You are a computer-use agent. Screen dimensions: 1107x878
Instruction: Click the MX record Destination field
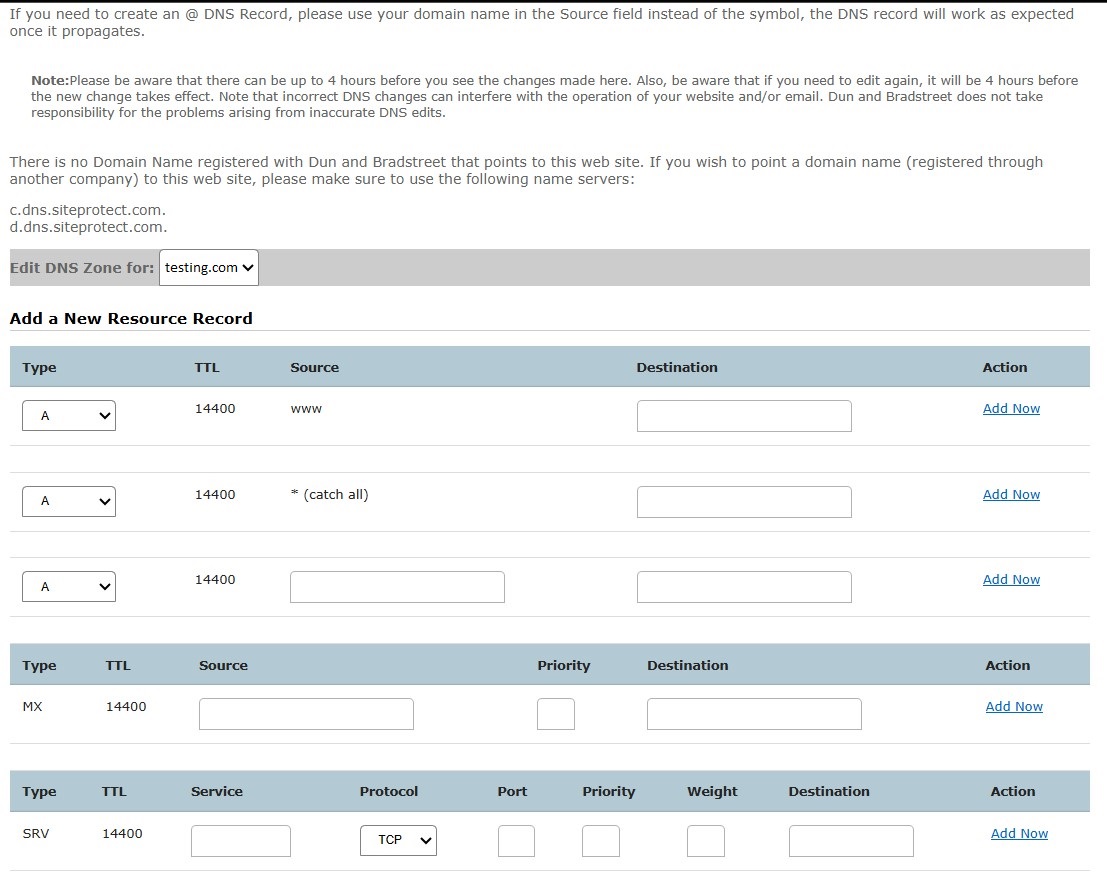(754, 714)
